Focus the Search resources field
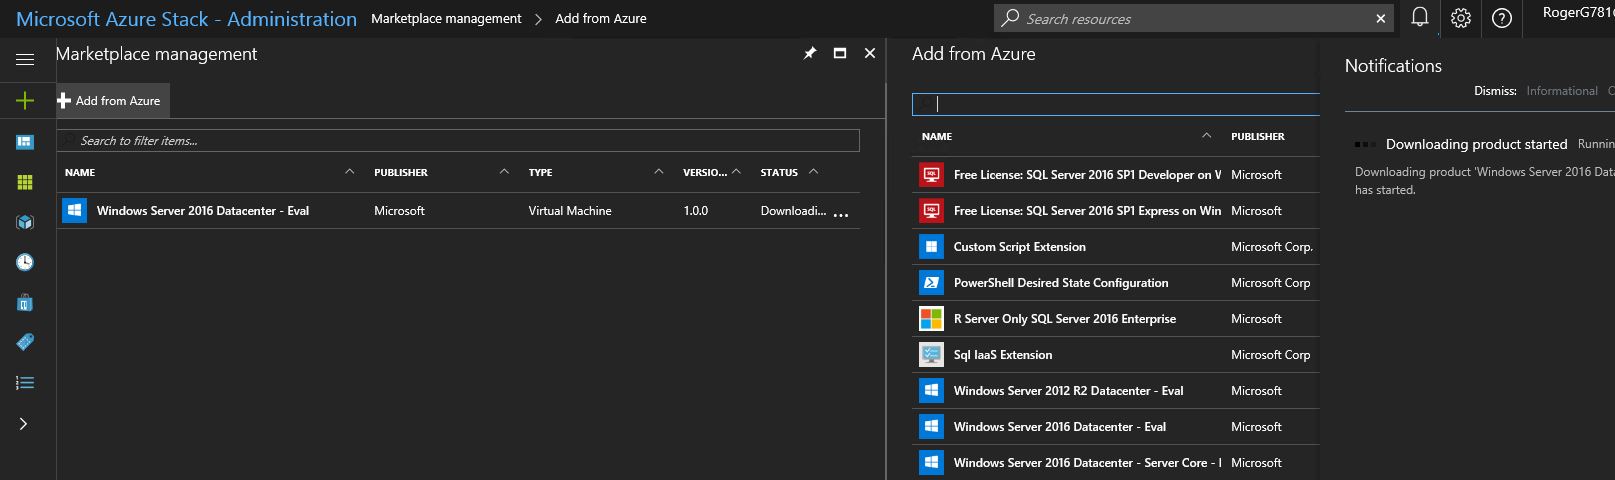Viewport: 1615px width, 480px height. 1194,18
